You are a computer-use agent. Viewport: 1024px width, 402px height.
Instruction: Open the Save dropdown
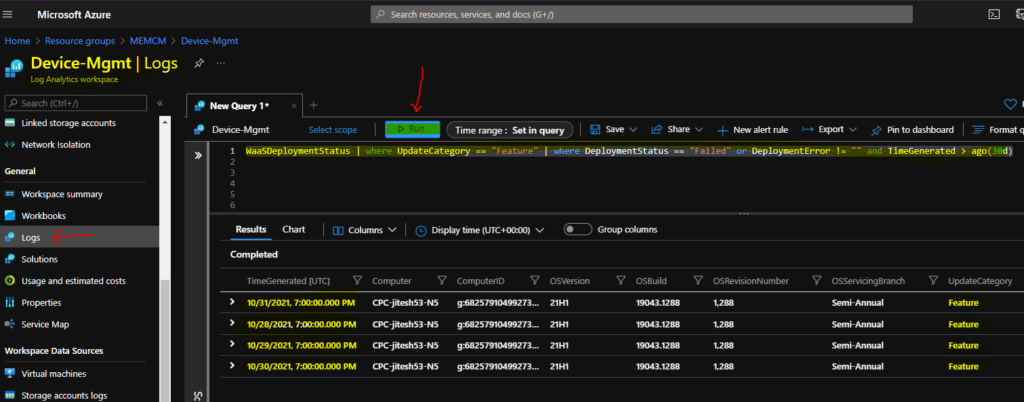(614, 129)
